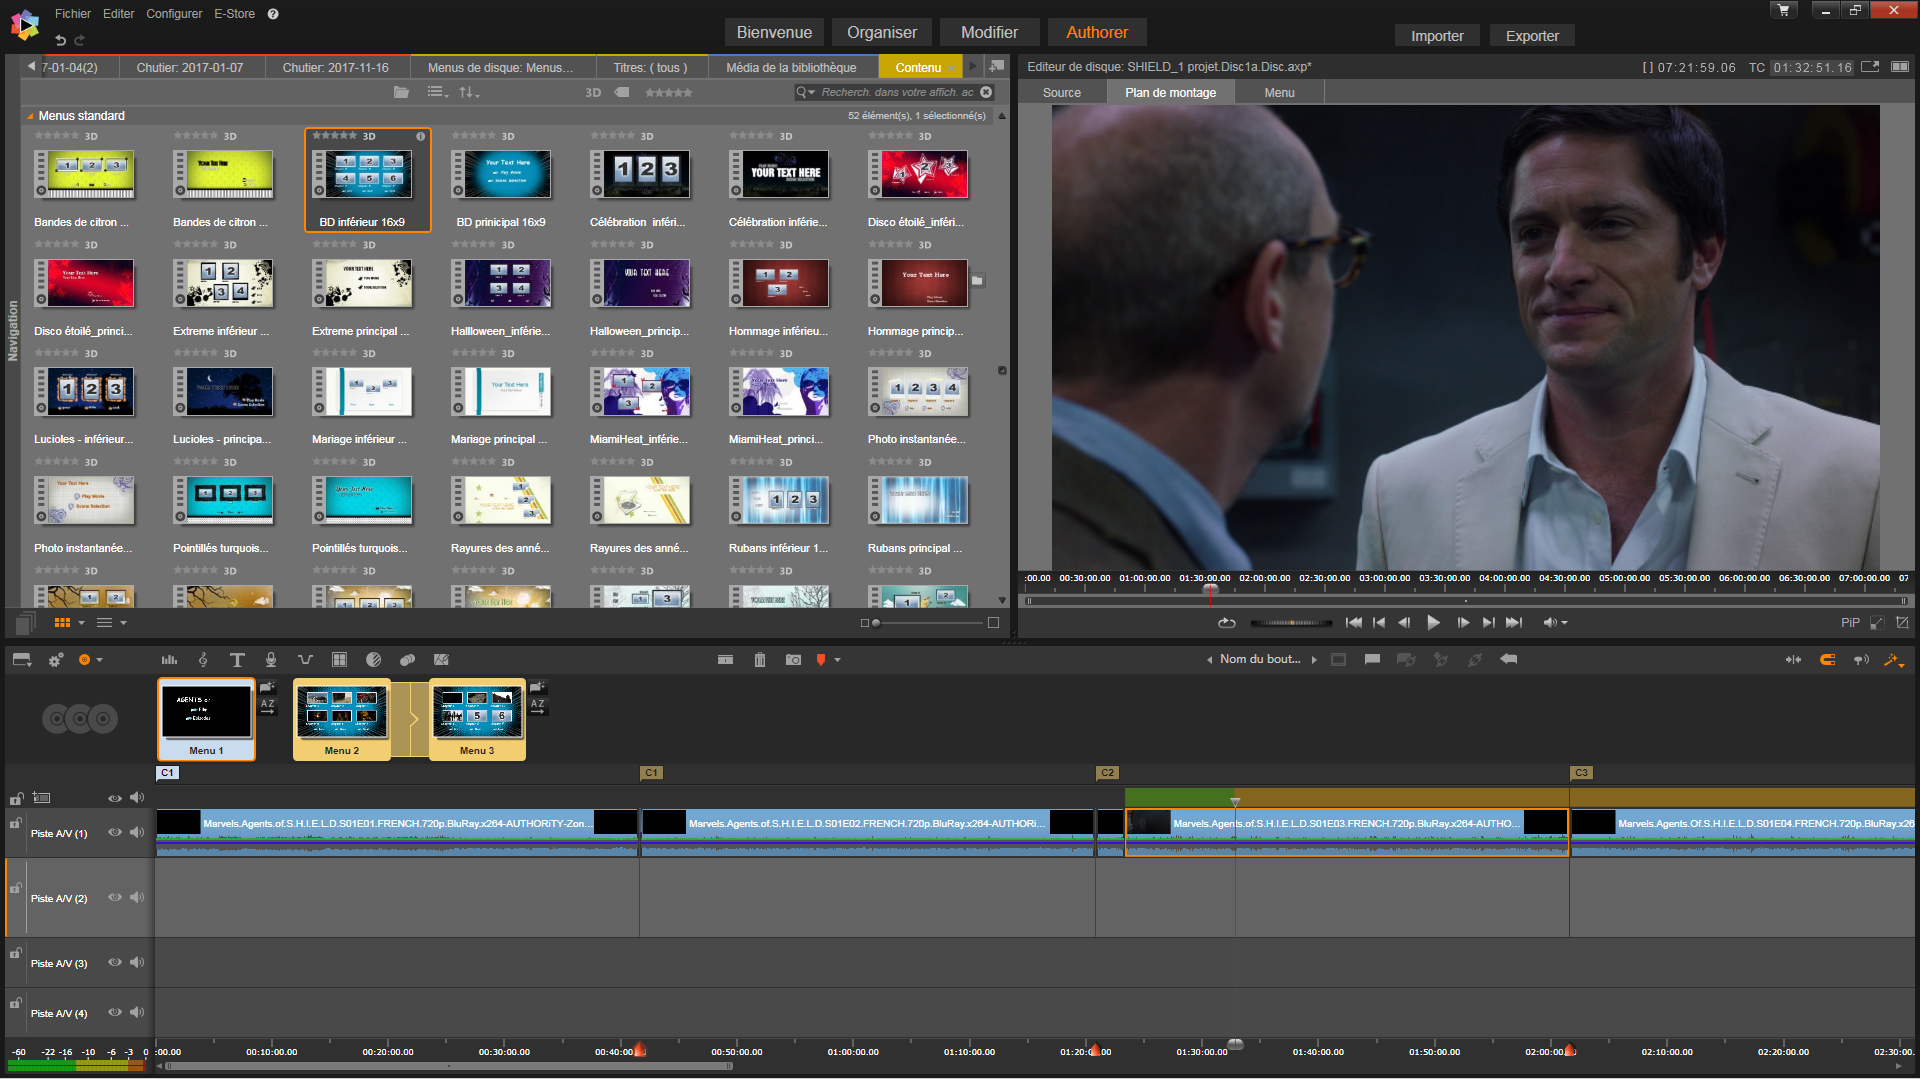Mute audio of Piste A/V (1)
This screenshot has height=1080, width=1920.
pyautogui.click(x=137, y=833)
